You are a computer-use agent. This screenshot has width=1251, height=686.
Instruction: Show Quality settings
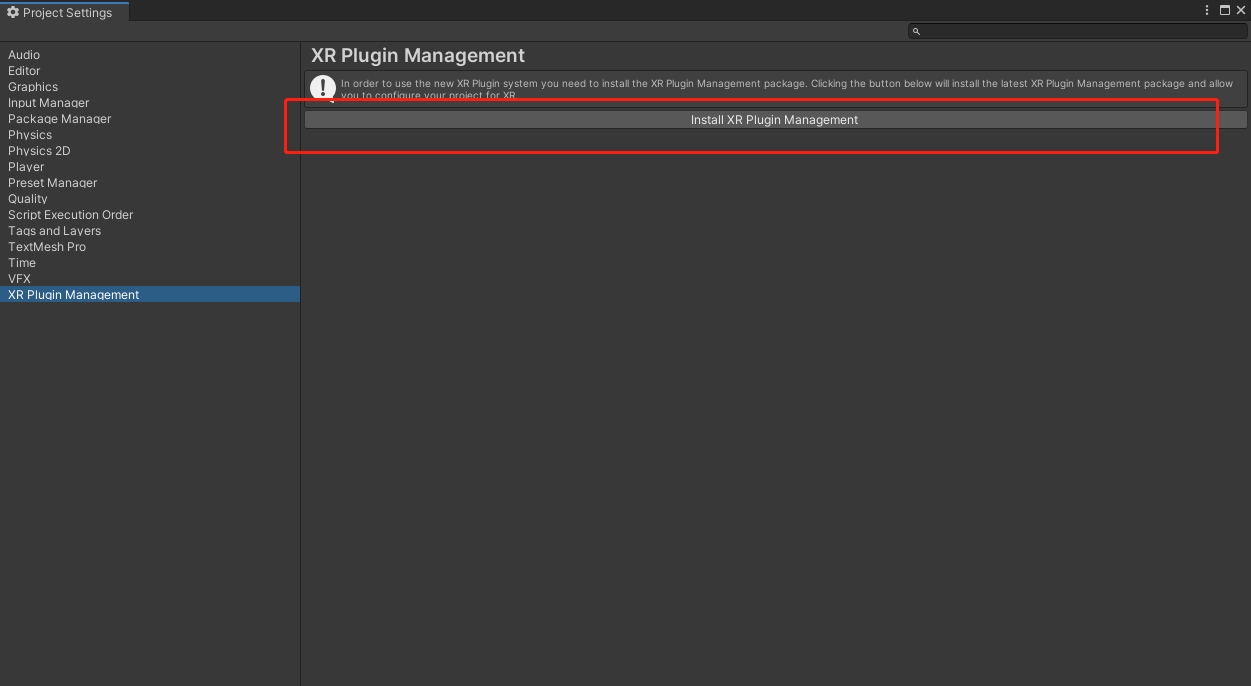[x=28, y=199]
